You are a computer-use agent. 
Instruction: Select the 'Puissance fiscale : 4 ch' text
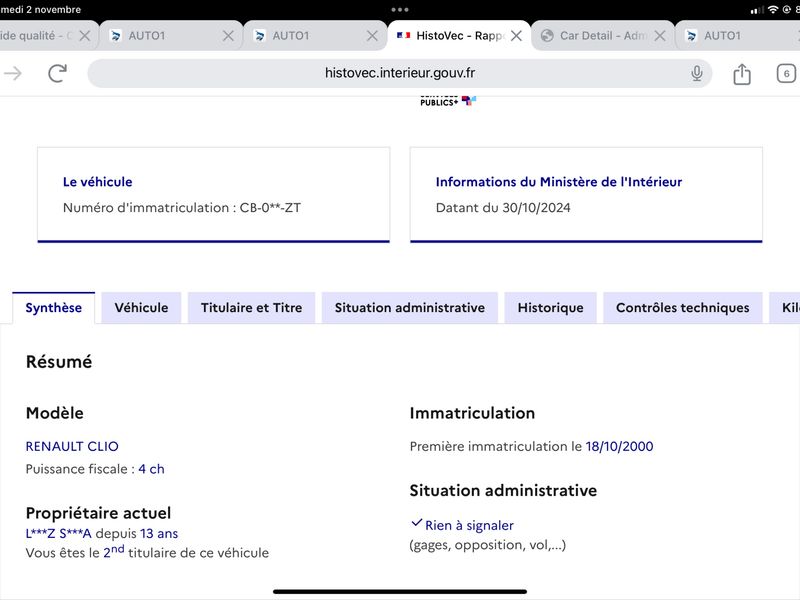(95, 469)
